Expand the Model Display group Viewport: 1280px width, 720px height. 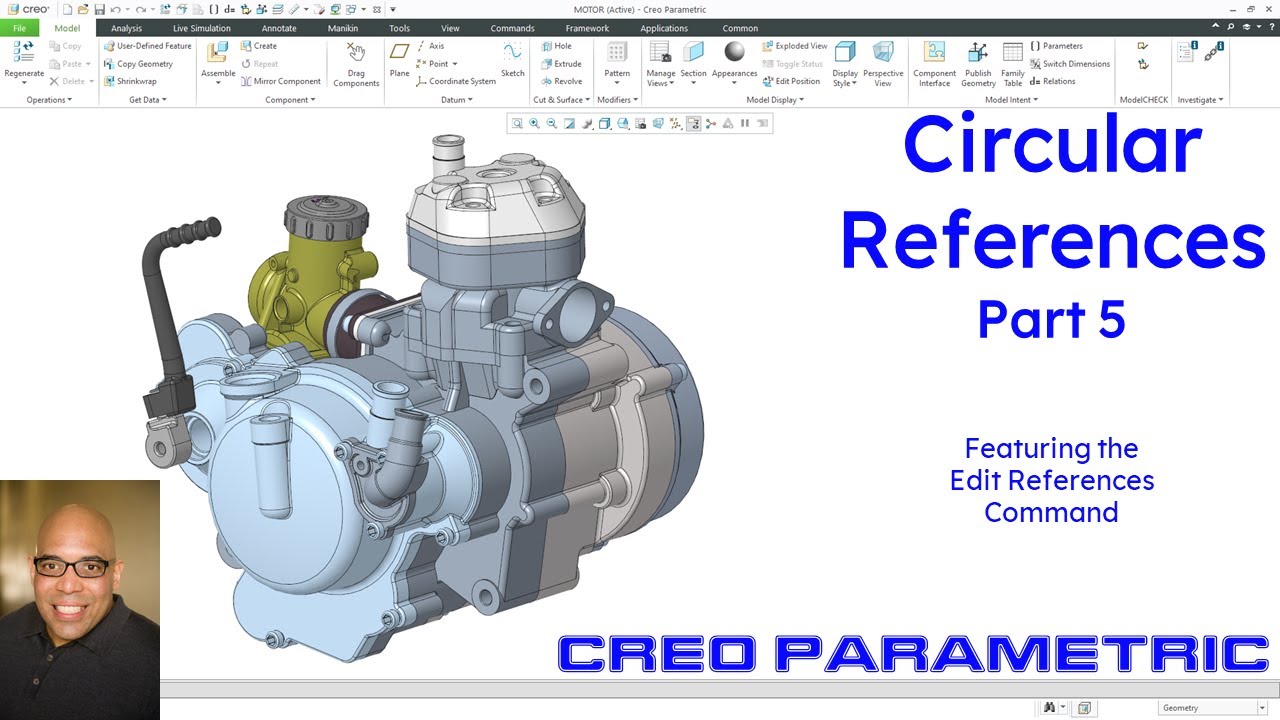(x=775, y=100)
